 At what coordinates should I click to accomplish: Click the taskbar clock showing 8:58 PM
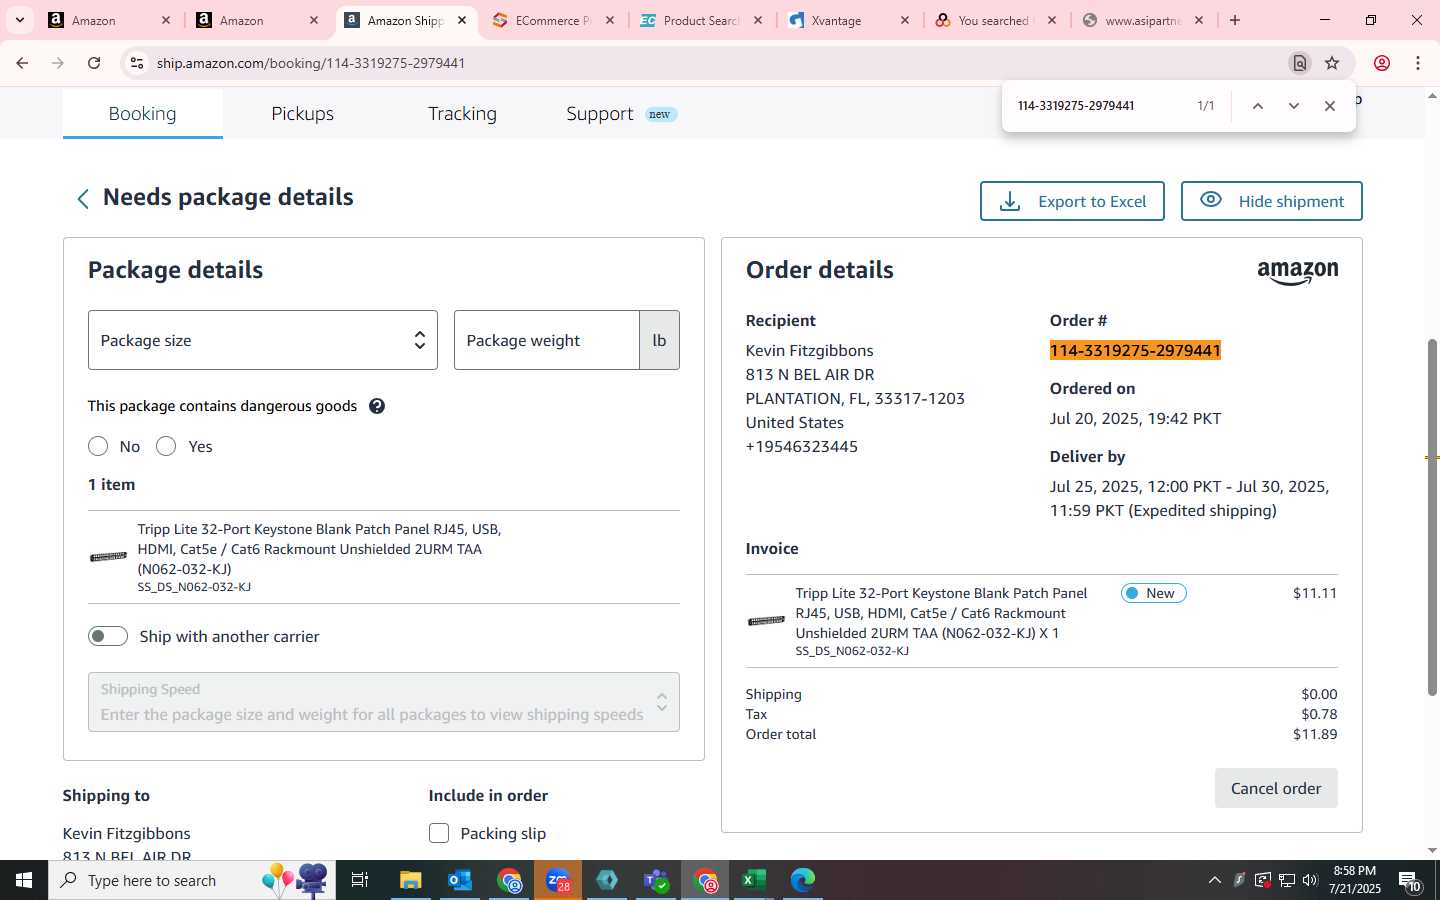tap(1357, 880)
